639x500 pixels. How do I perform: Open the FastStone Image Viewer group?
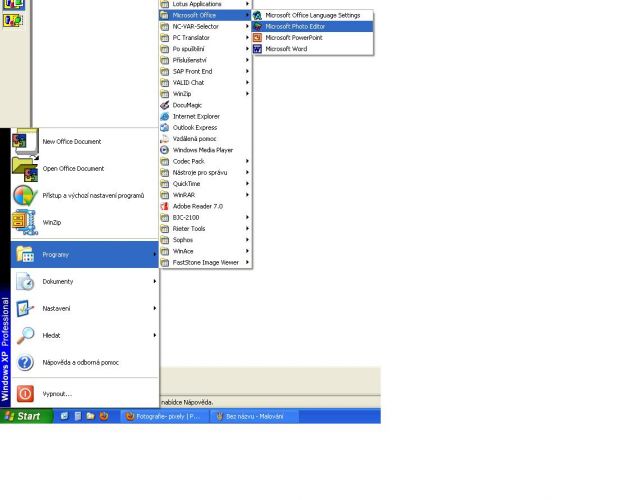coord(205,262)
